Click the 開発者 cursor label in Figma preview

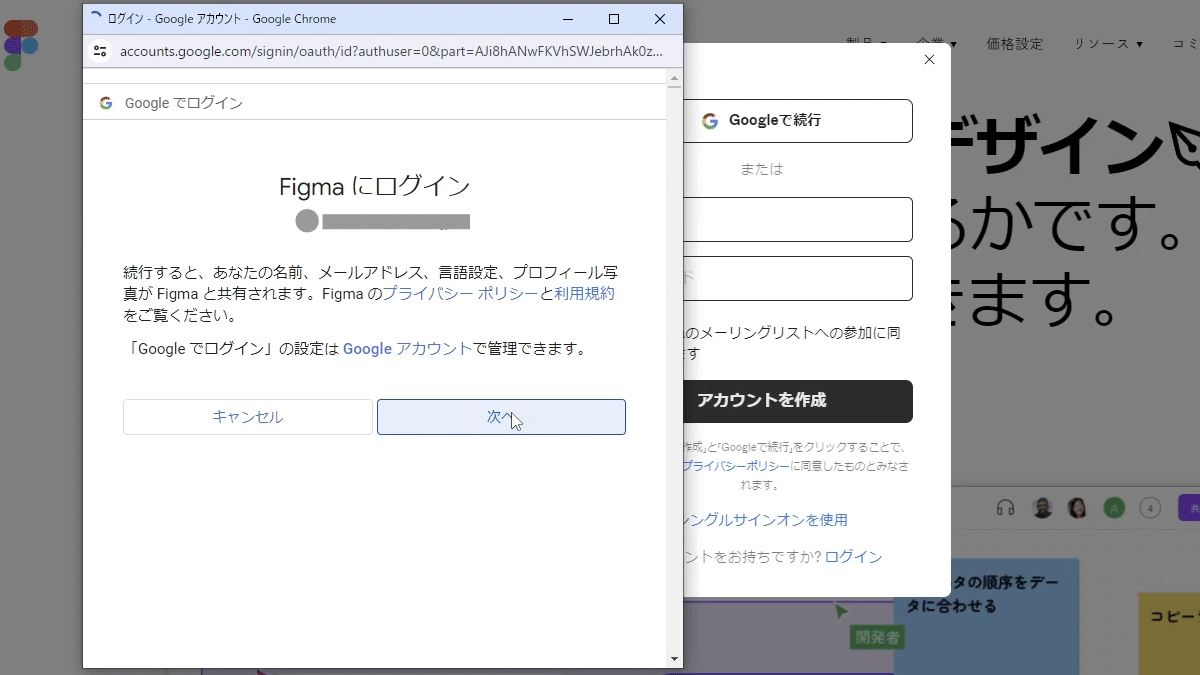[x=877, y=637]
